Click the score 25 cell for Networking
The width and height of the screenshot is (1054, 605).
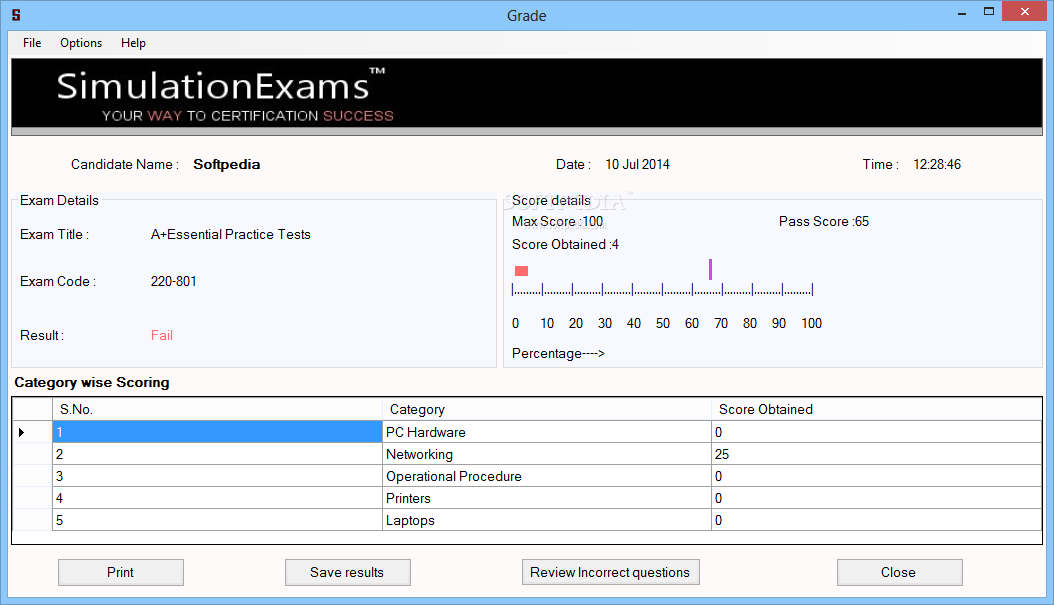click(x=877, y=454)
